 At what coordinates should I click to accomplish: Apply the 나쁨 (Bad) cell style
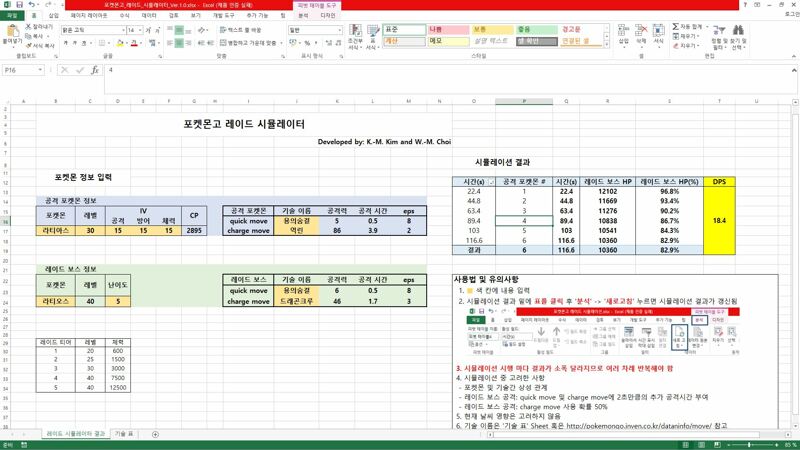point(448,30)
